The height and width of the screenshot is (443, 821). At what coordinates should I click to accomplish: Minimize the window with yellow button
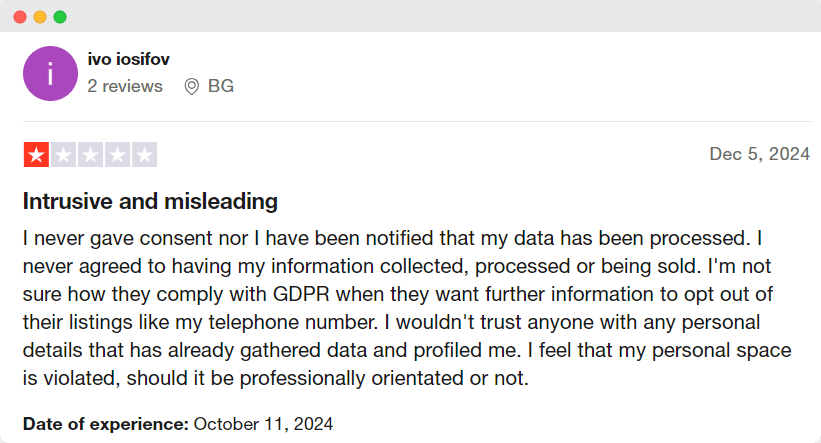[40, 17]
